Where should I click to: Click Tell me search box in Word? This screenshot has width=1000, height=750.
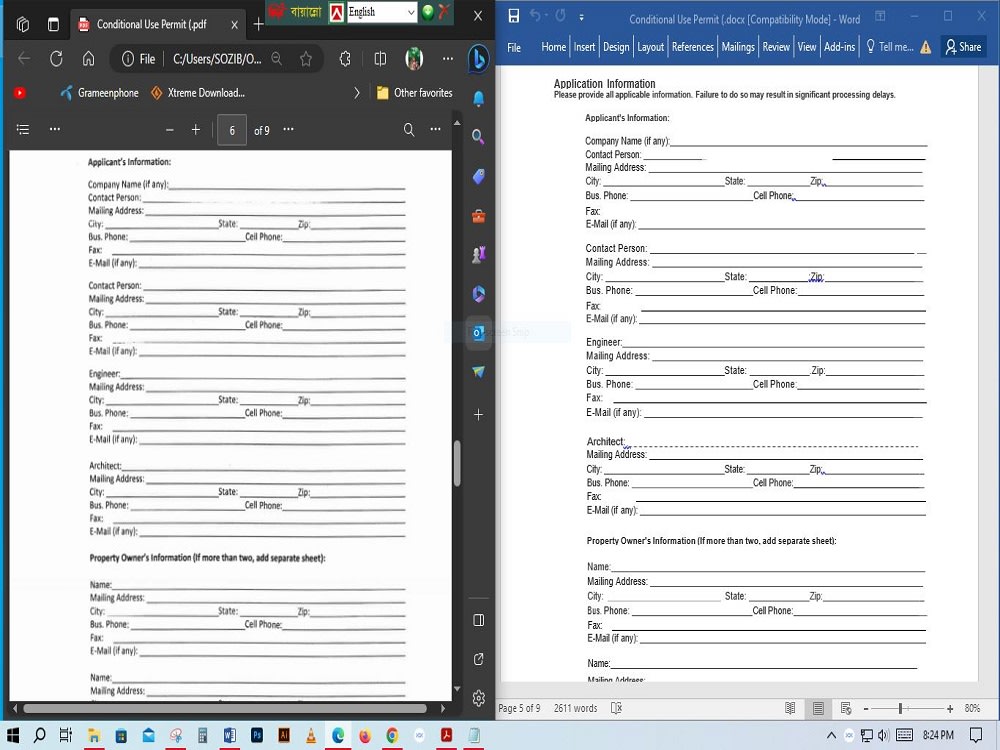point(890,47)
